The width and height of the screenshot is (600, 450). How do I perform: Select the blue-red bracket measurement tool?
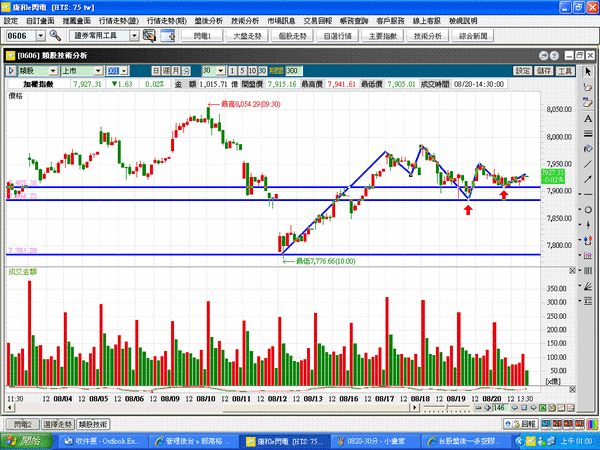(x=588, y=240)
